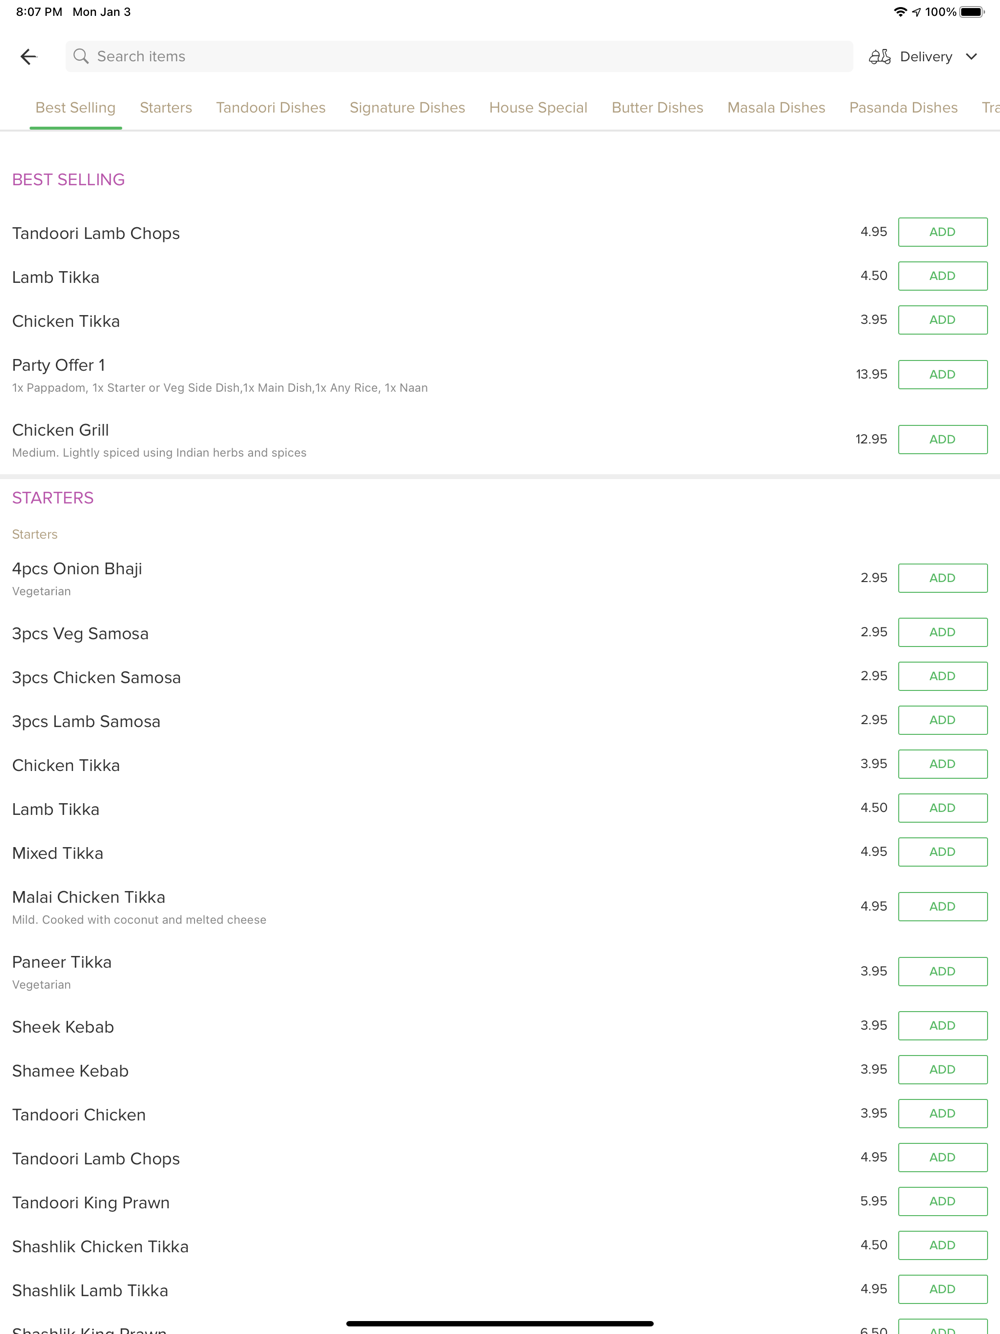Add Tandoori King Prawn
This screenshot has height=1334, width=1000.
[943, 1201]
